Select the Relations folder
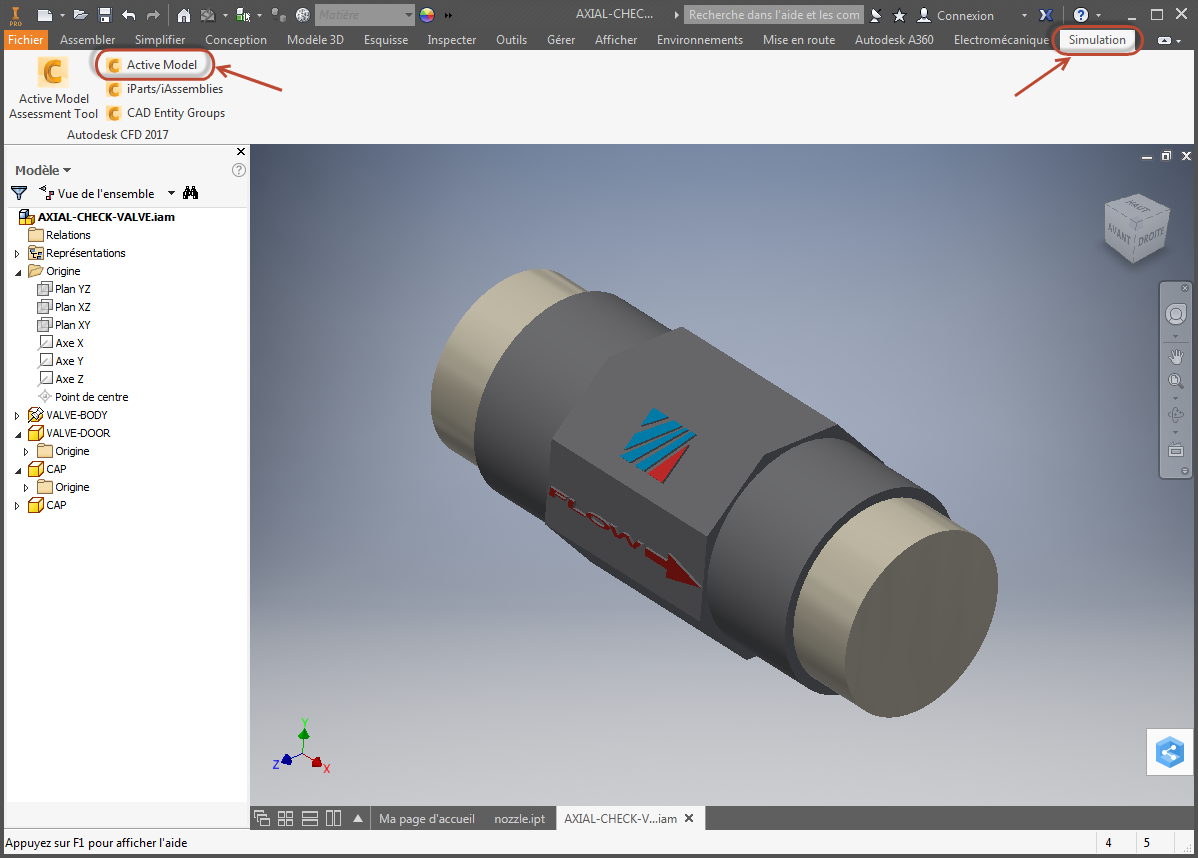1198x858 pixels. pos(60,235)
